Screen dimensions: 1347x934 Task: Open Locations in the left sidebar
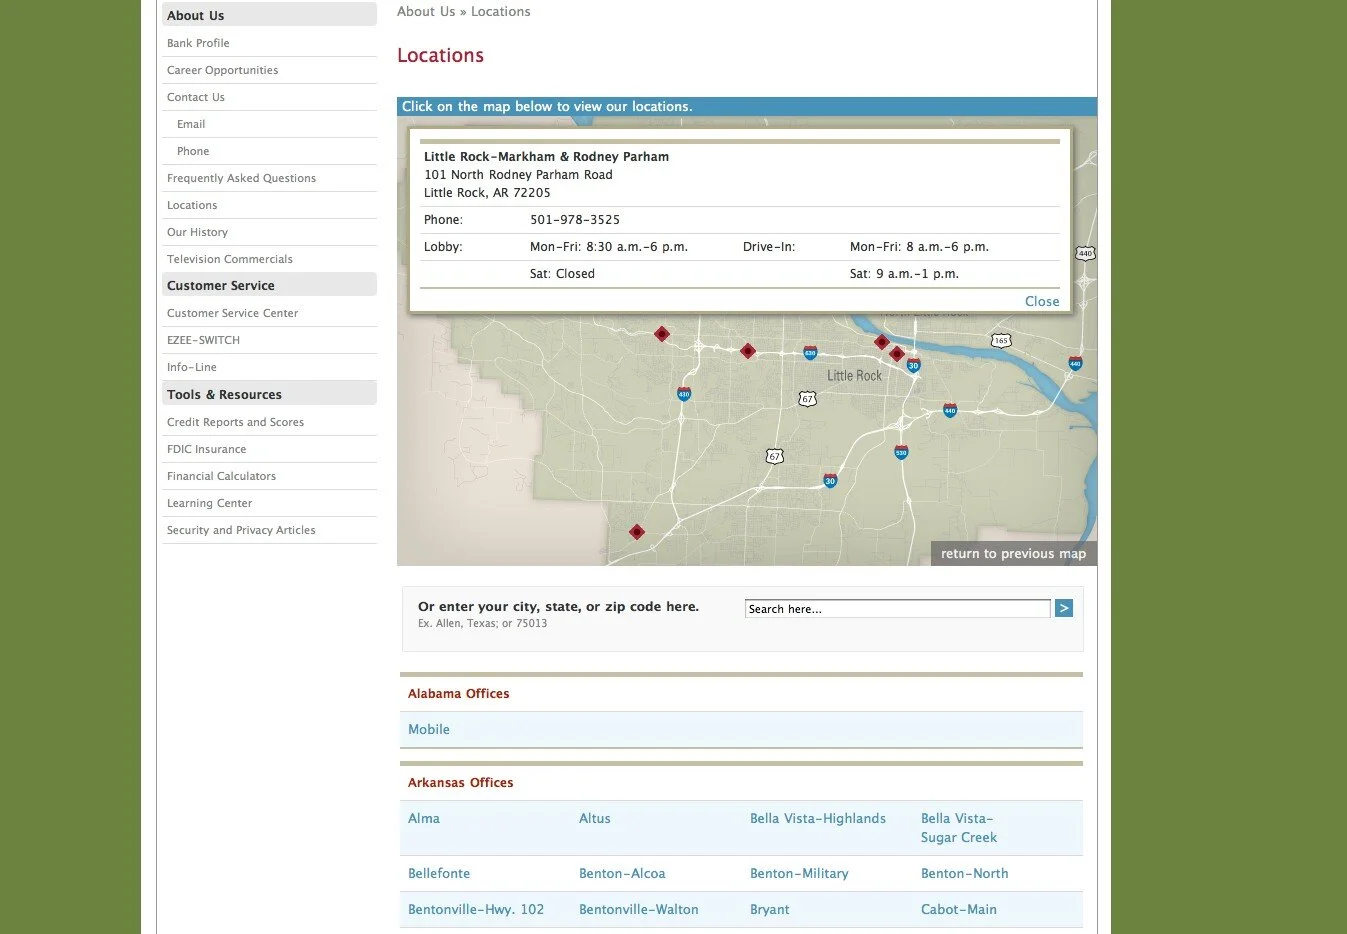click(192, 205)
